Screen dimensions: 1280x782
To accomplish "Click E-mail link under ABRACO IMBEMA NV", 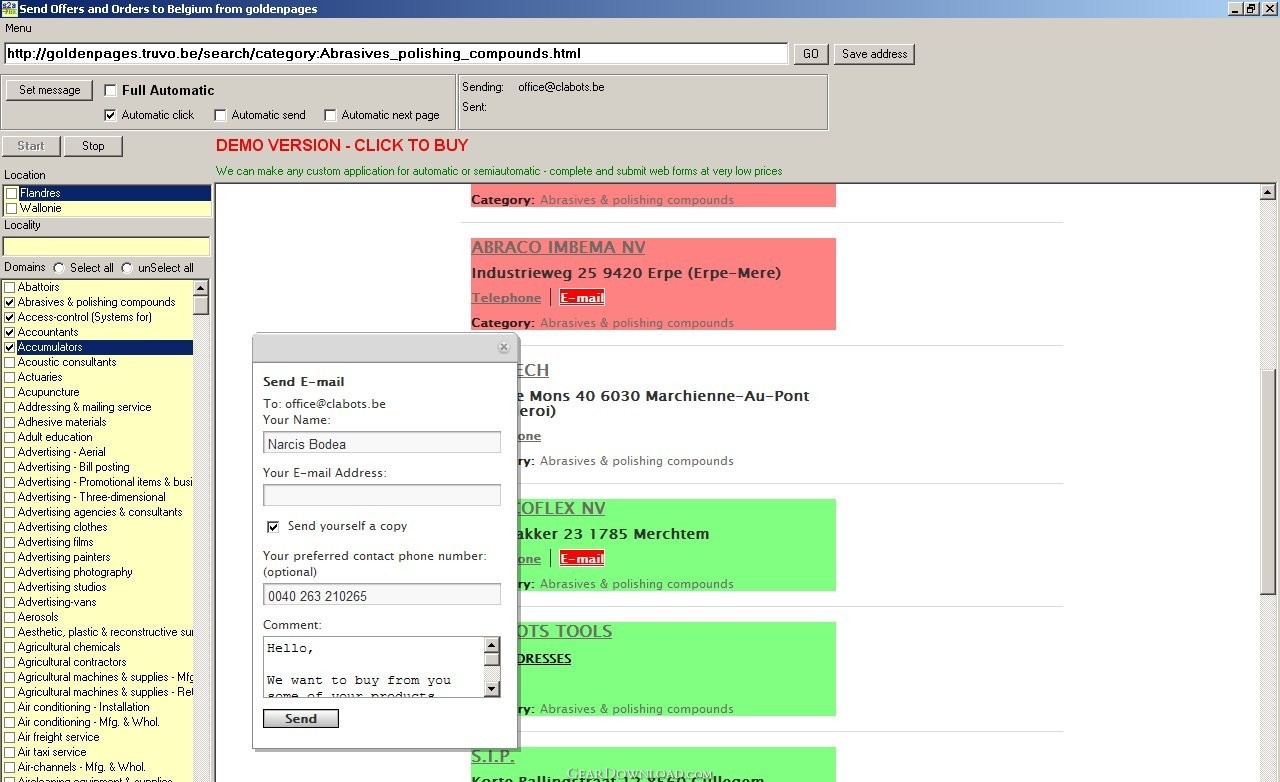I will pyautogui.click(x=582, y=298).
